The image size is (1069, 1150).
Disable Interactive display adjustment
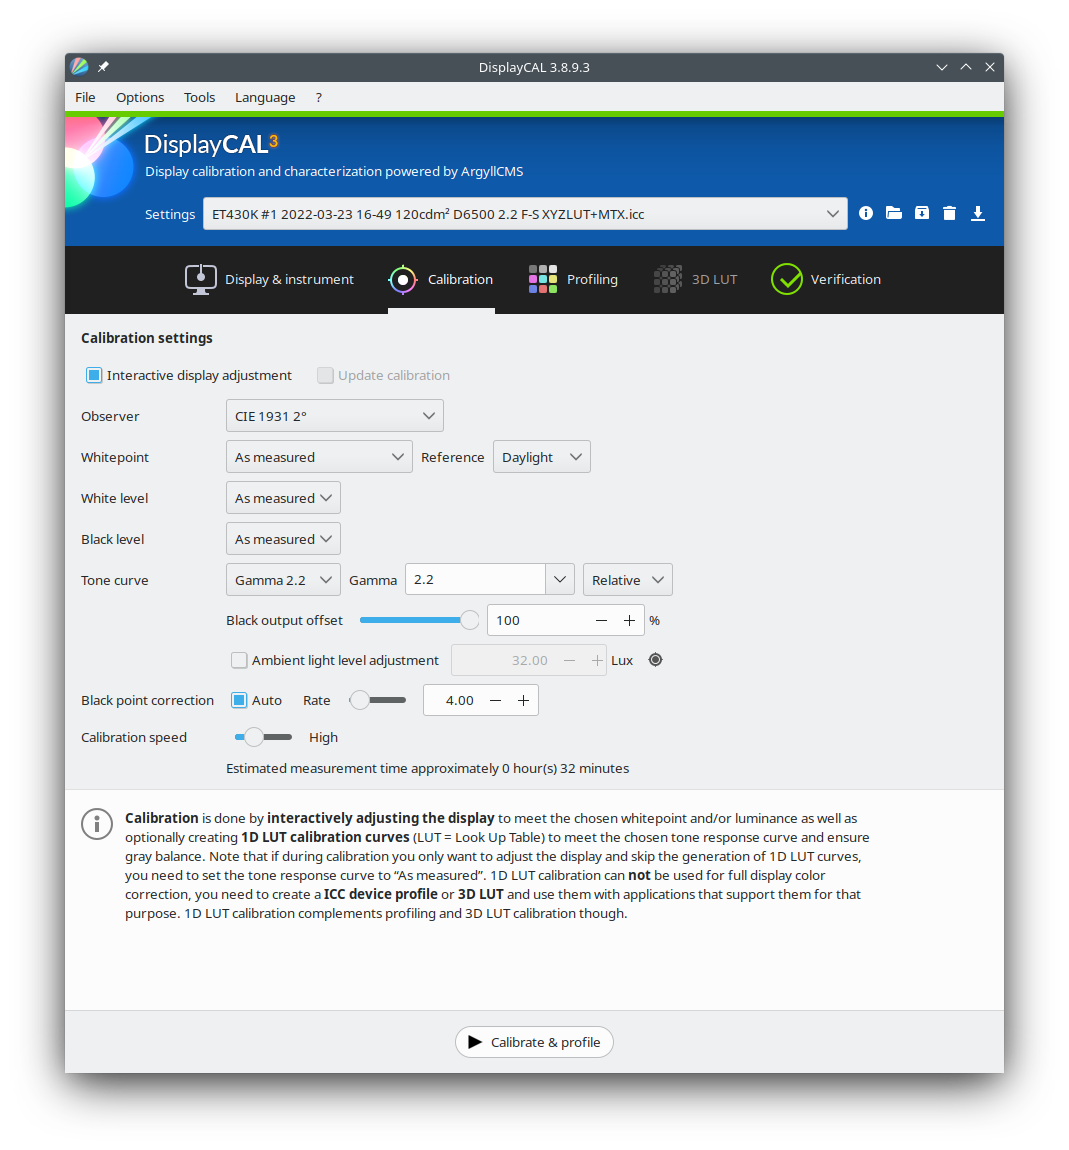pyautogui.click(x=93, y=374)
